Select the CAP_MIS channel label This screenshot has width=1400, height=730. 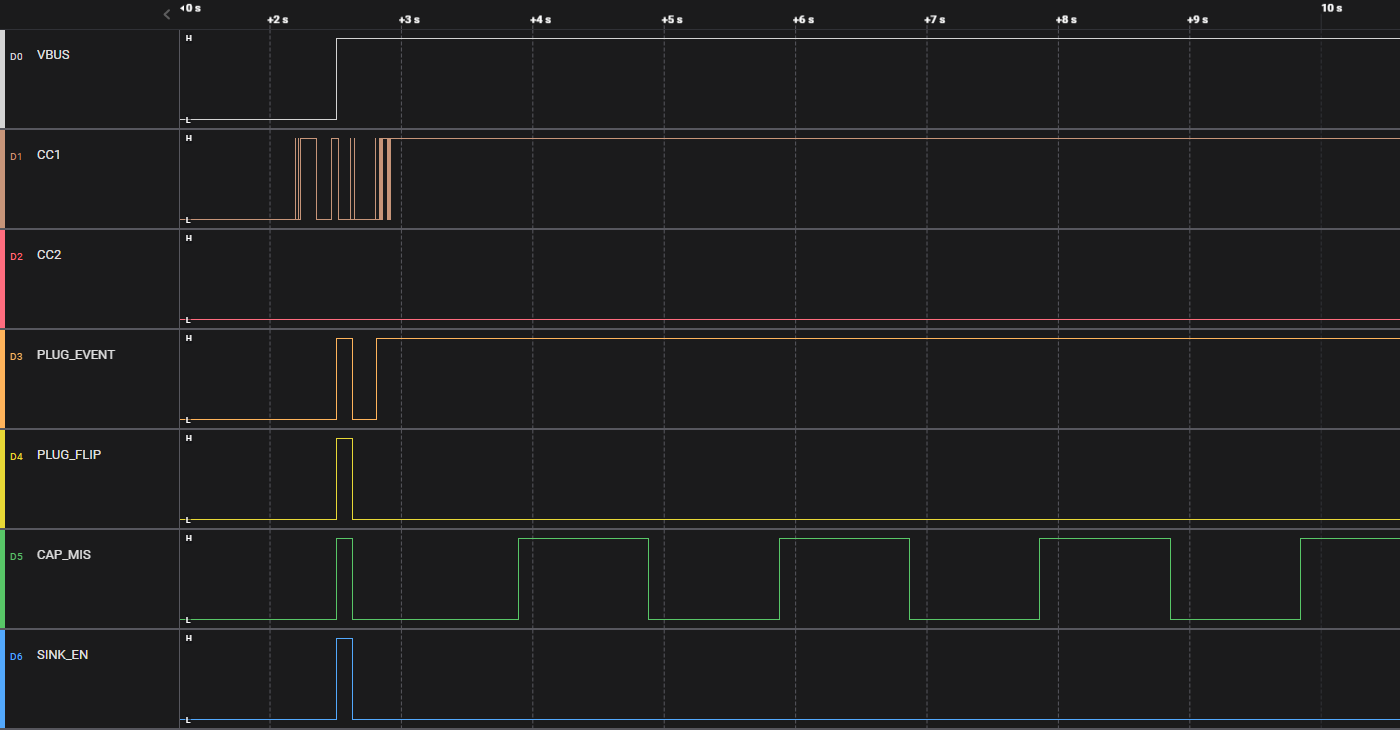coord(64,555)
